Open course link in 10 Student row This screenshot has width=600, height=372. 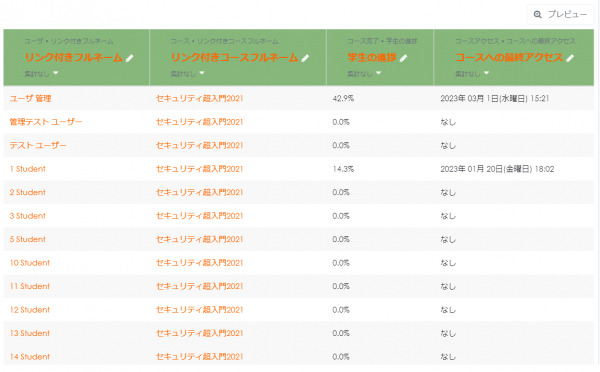point(199,263)
